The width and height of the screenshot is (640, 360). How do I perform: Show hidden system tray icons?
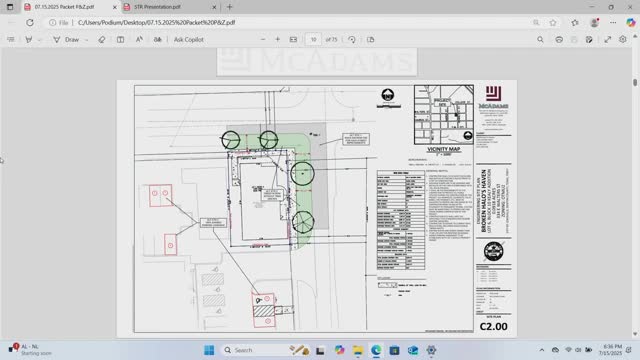tap(542, 350)
